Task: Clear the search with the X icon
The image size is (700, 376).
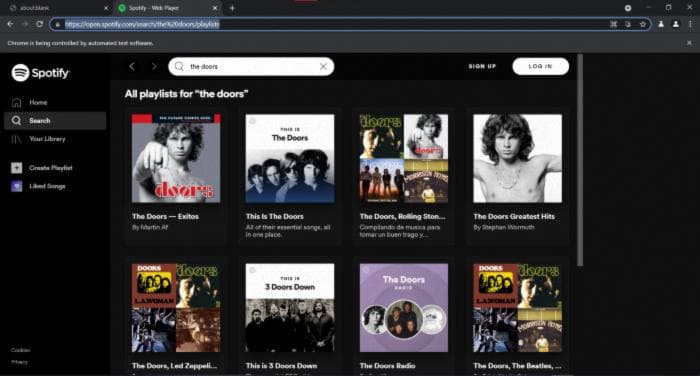Action: [x=323, y=67]
